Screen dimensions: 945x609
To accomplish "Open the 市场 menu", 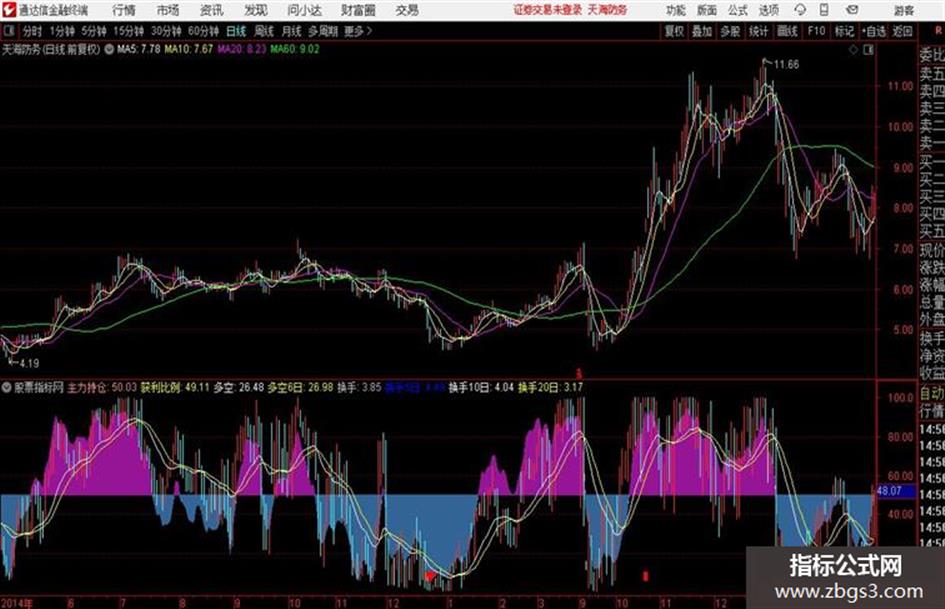I will coord(168,10).
